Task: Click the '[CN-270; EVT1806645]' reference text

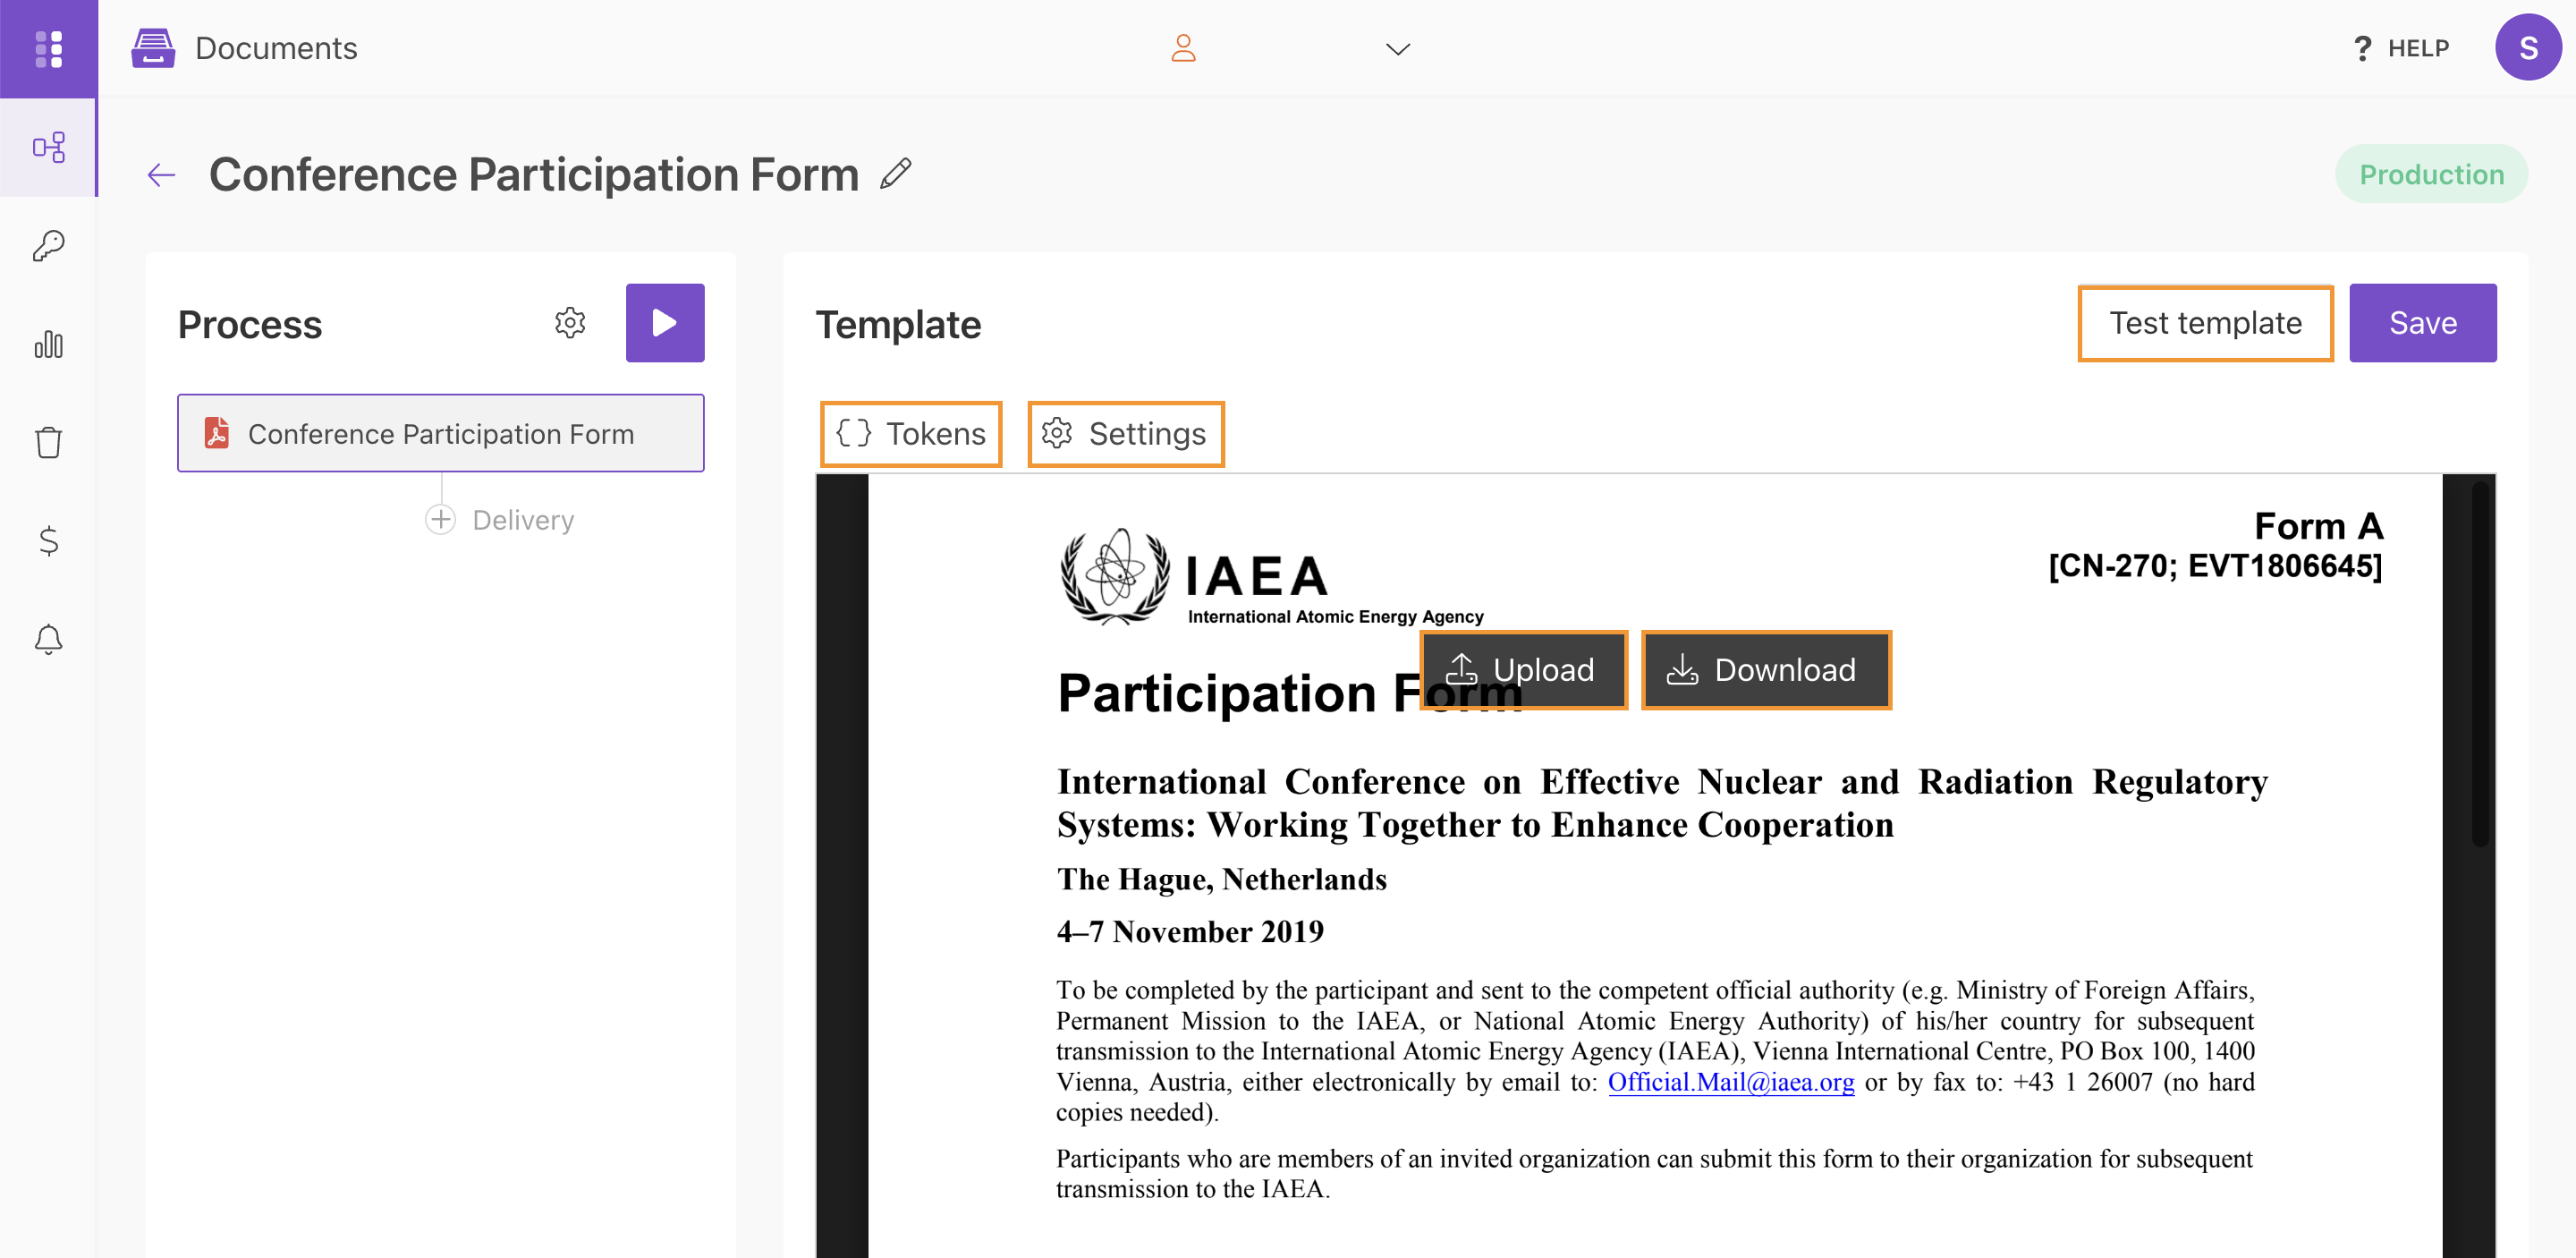Action: 2215,566
